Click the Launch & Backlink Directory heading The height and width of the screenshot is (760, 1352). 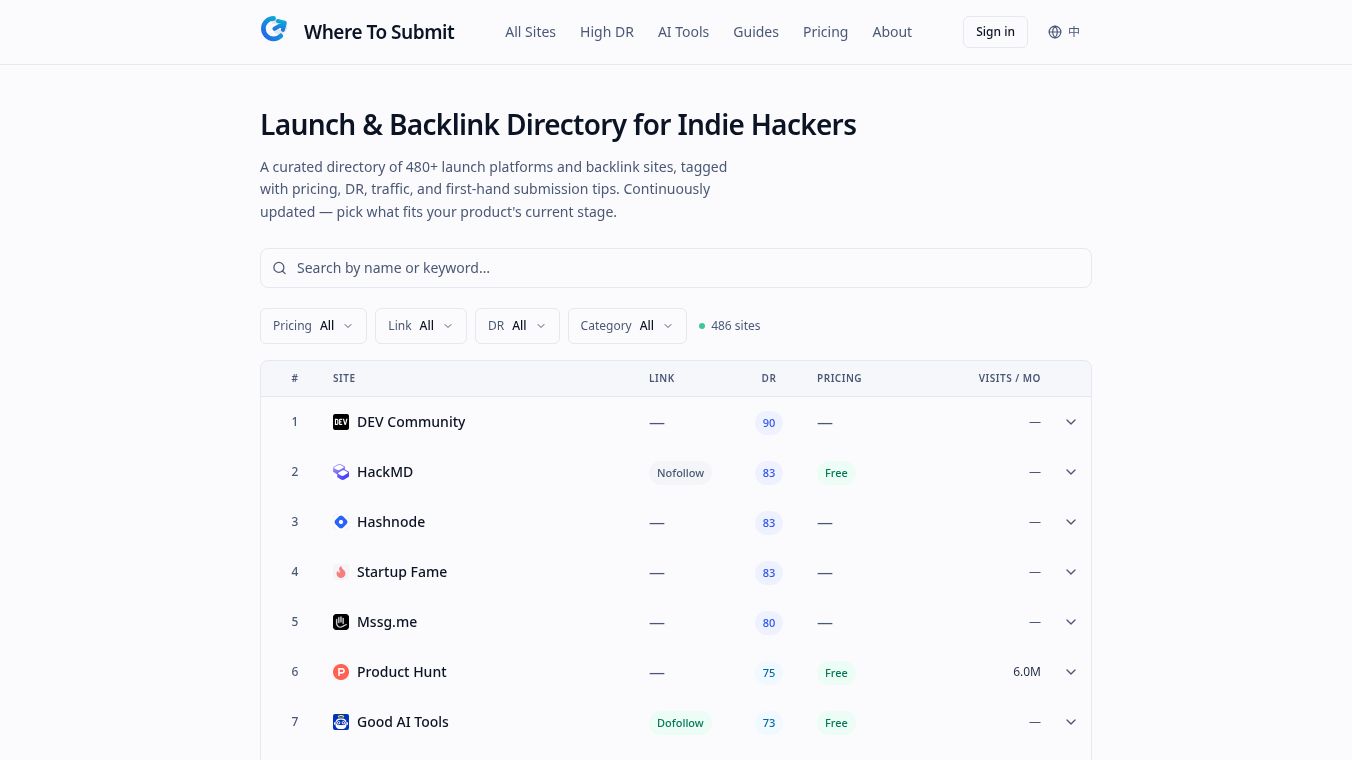558,125
